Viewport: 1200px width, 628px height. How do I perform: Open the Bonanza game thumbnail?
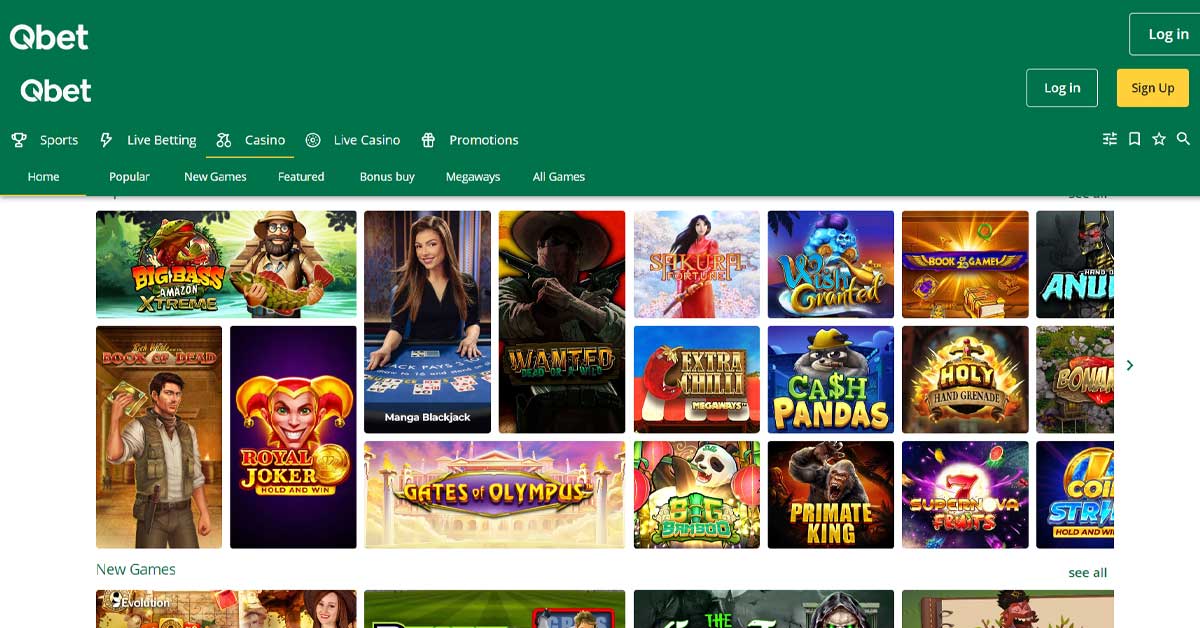(x=1075, y=379)
